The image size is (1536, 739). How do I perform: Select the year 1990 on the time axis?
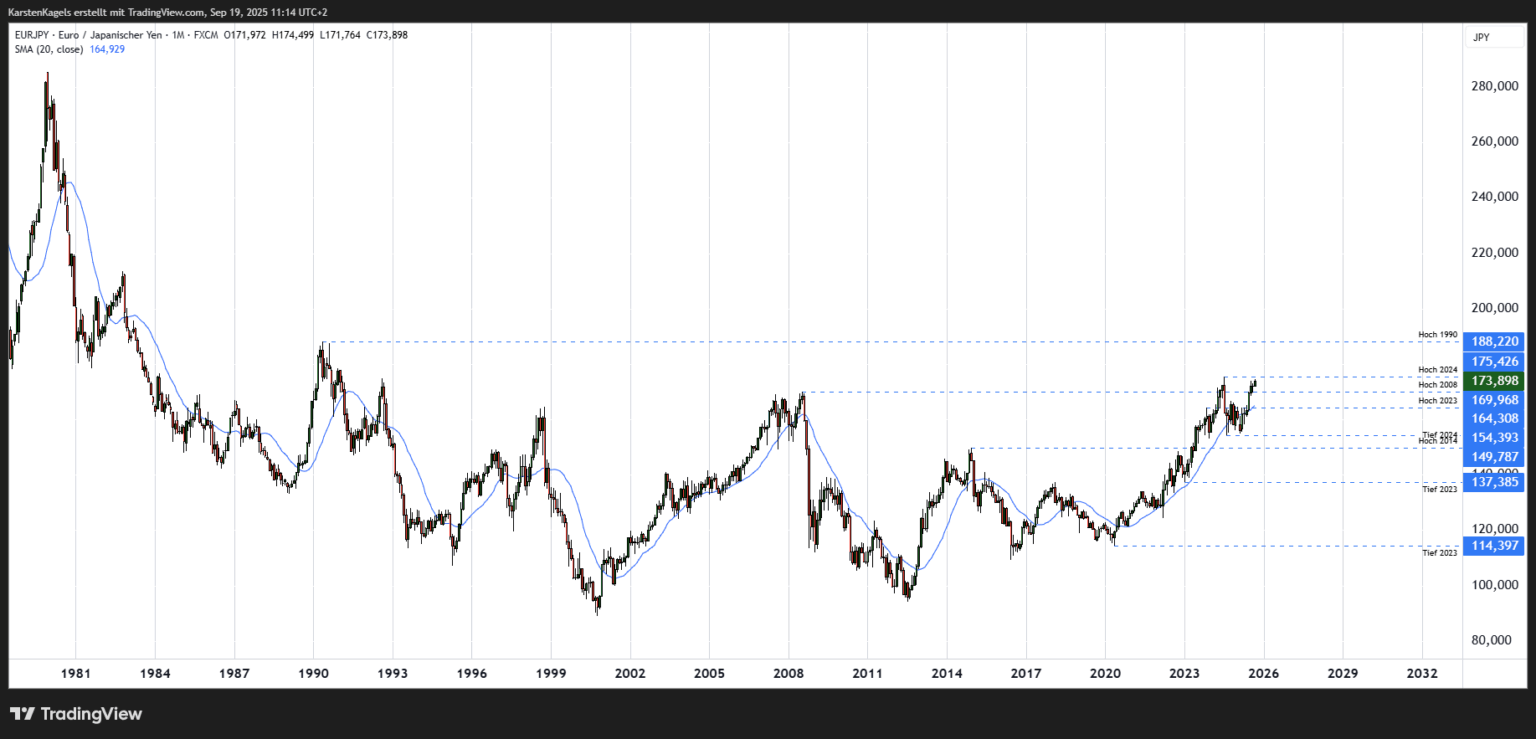click(312, 674)
